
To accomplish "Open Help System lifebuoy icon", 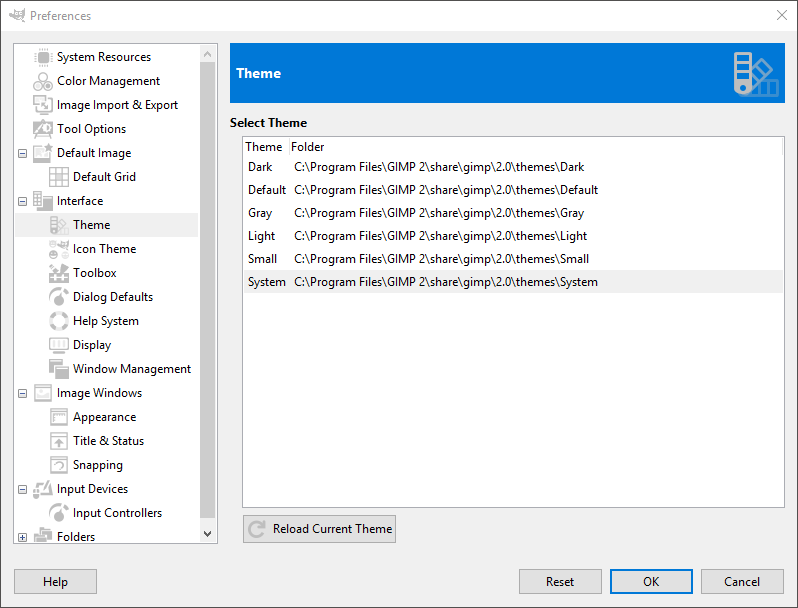I will click(59, 321).
